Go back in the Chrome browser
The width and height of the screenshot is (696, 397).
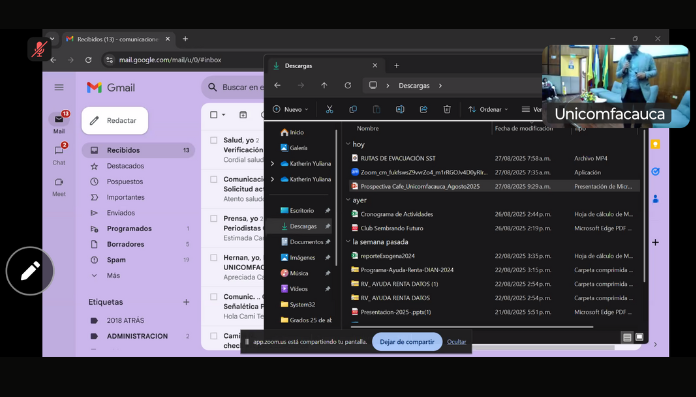tap(53, 60)
